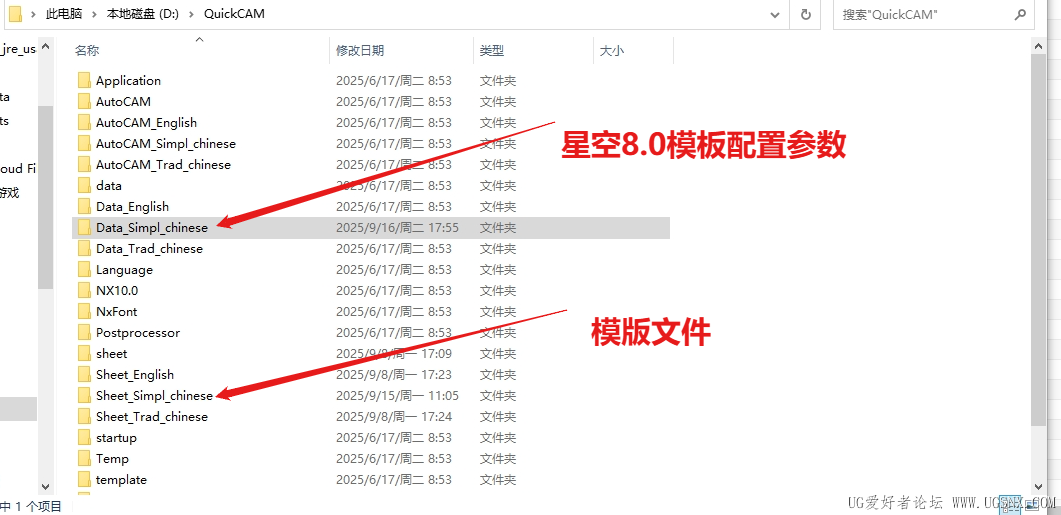Click the NX10.0 folder icon
This screenshot has width=1061, height=515.
click(x=84, y=290)
